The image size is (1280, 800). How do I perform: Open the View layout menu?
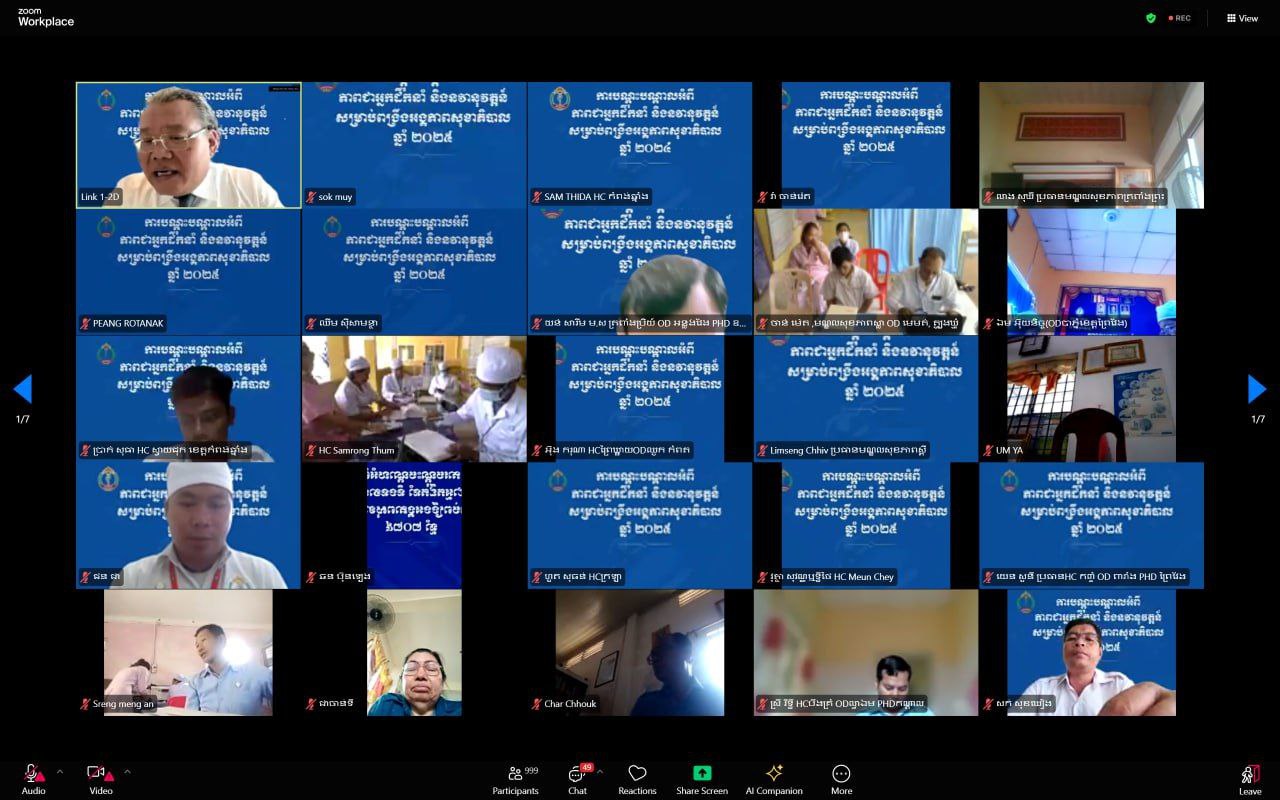[x=1242, y=18]
